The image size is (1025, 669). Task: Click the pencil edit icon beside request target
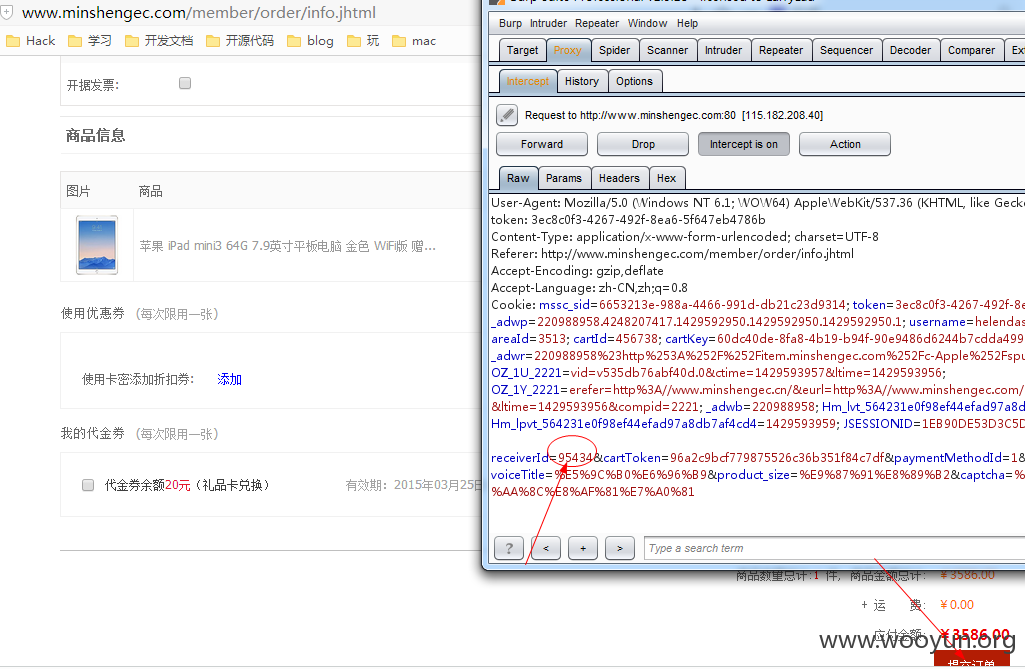[x=507, y=115]
